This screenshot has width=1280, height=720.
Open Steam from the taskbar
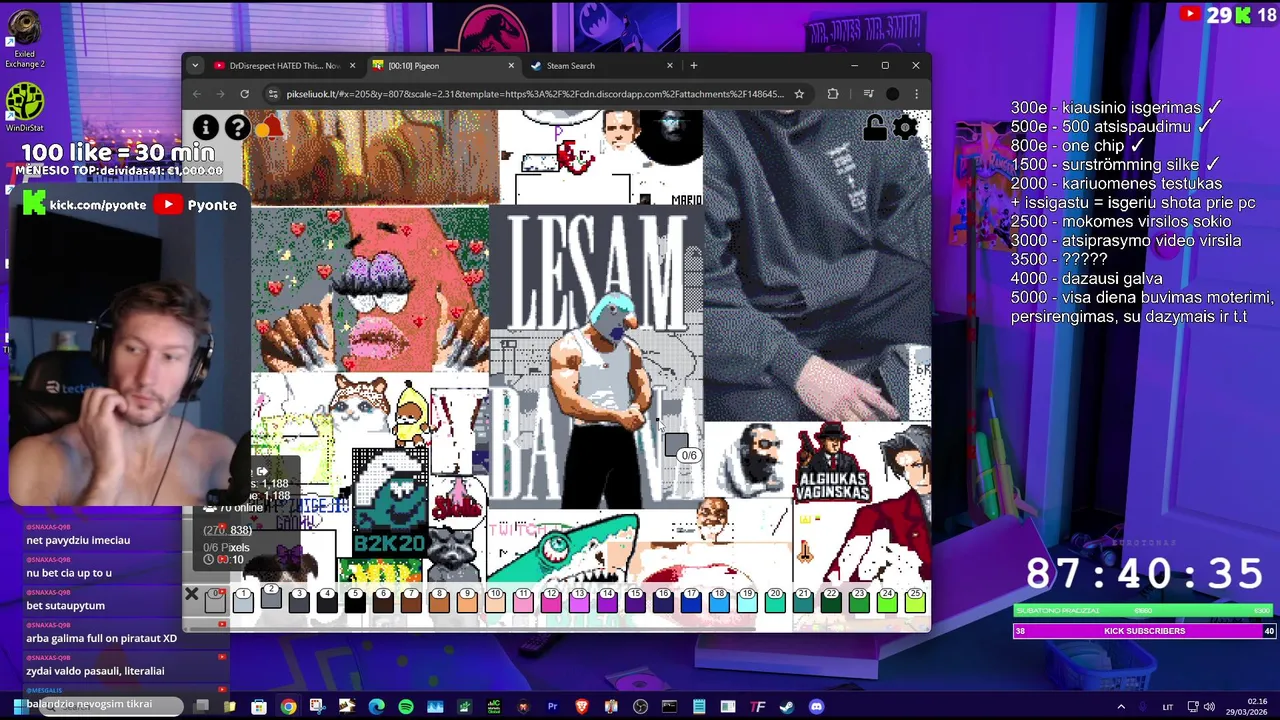click(787, 707)
